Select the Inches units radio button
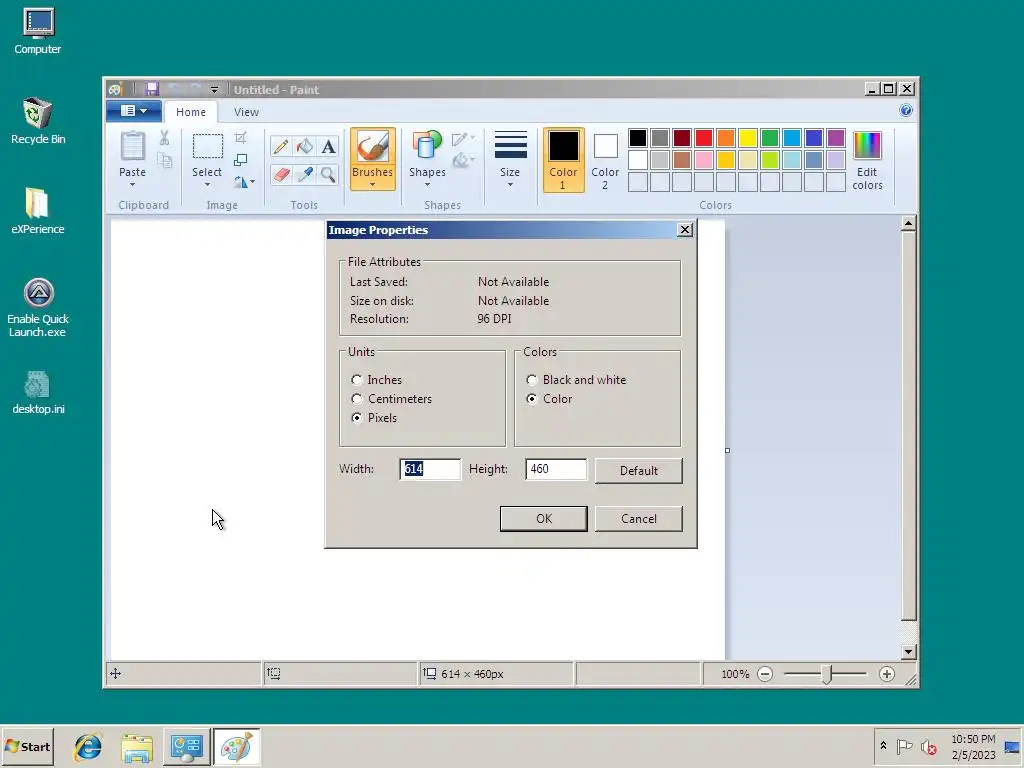Image resolution: width=1024 pixels, height=768 pixels. click(357, 379)
